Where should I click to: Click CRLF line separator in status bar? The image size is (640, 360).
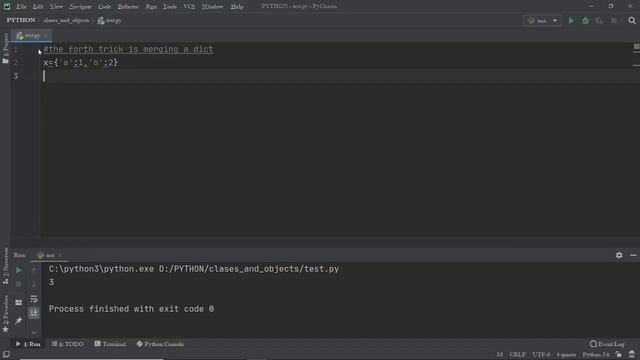(518, 355)
